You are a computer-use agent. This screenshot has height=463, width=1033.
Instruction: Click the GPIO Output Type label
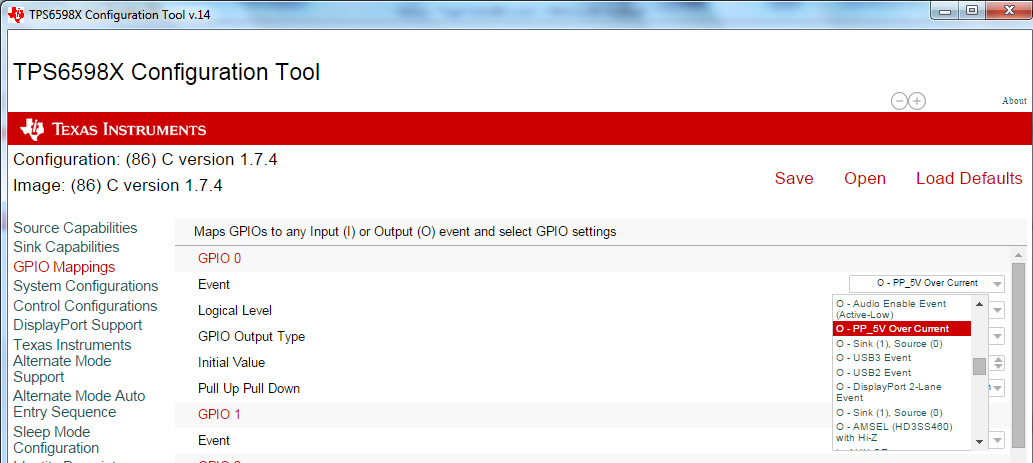[252, 337]
